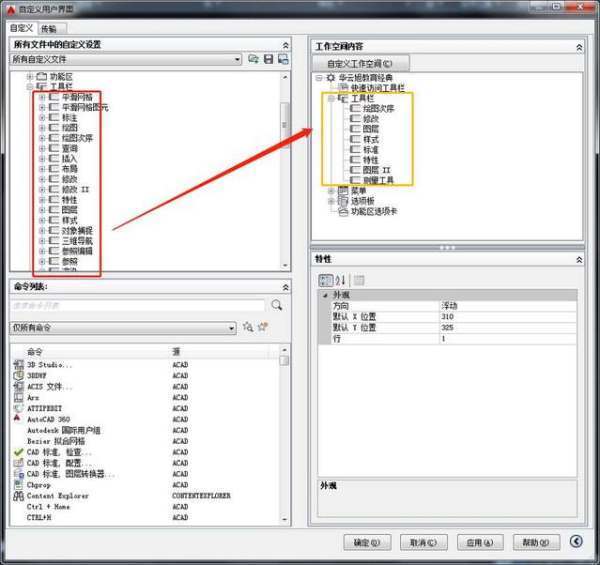Click the alphabetical sort icon in 特性
This screenshot has width=600, height=565.
(x=341, y=280)
